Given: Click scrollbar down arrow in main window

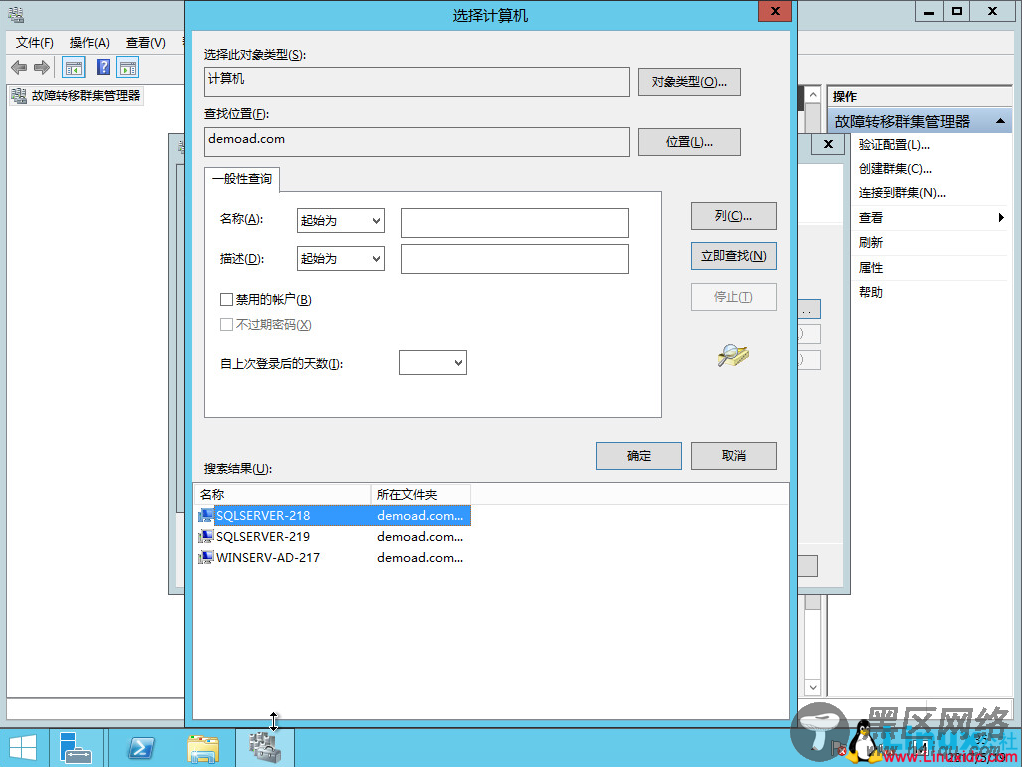Looking at the screenshot, I should [813, 687].
